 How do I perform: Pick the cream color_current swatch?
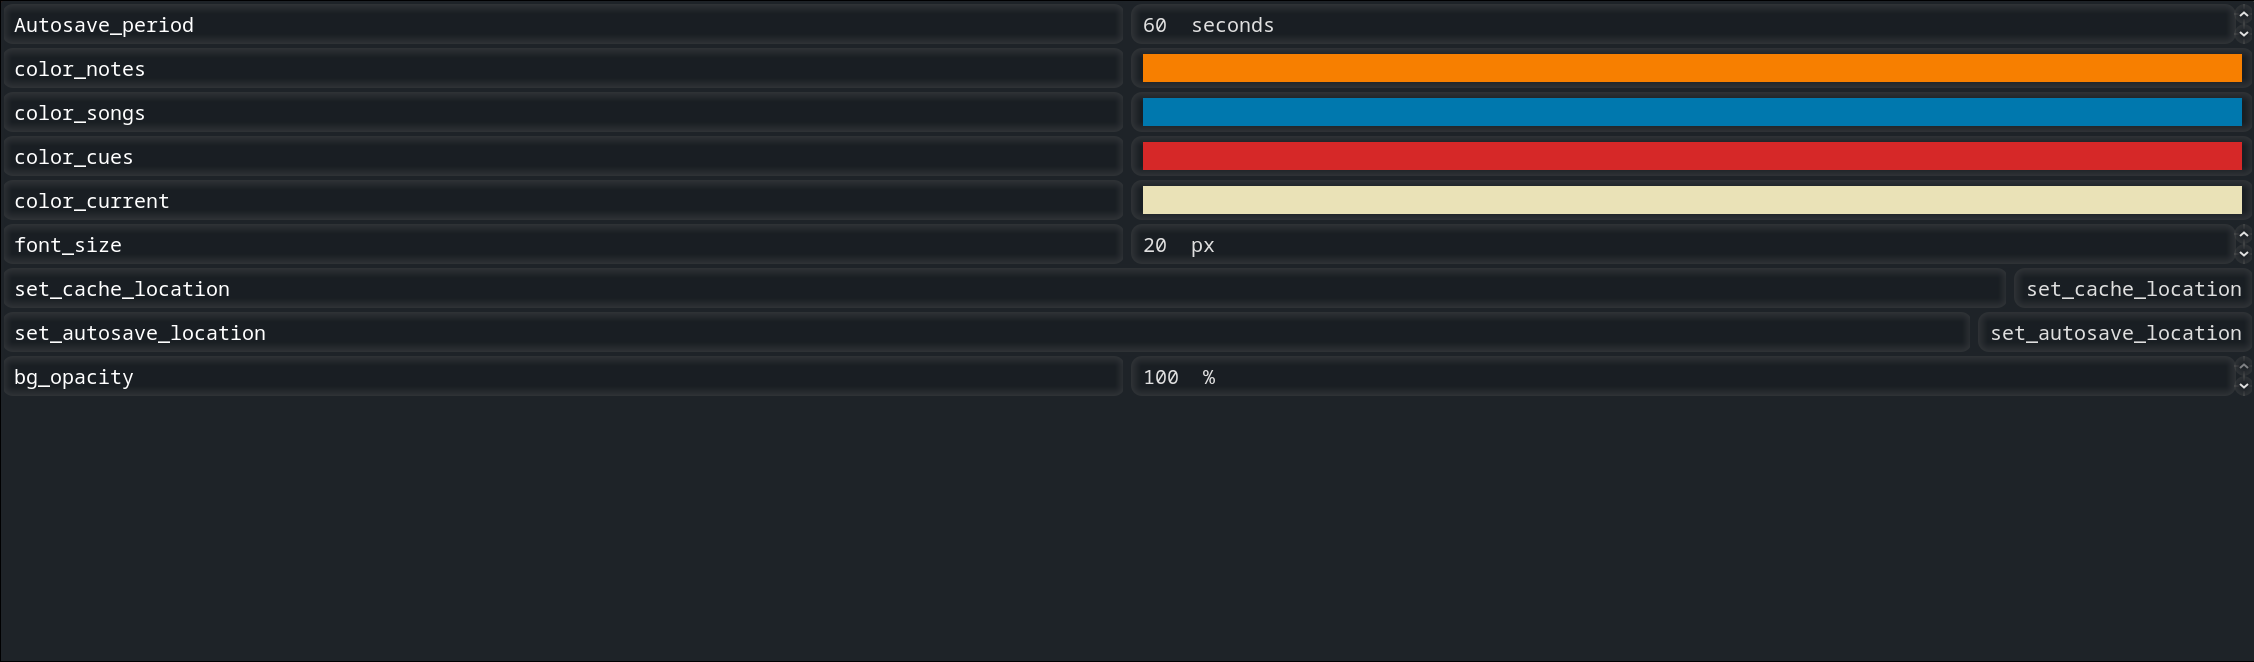pos(1690,200)
